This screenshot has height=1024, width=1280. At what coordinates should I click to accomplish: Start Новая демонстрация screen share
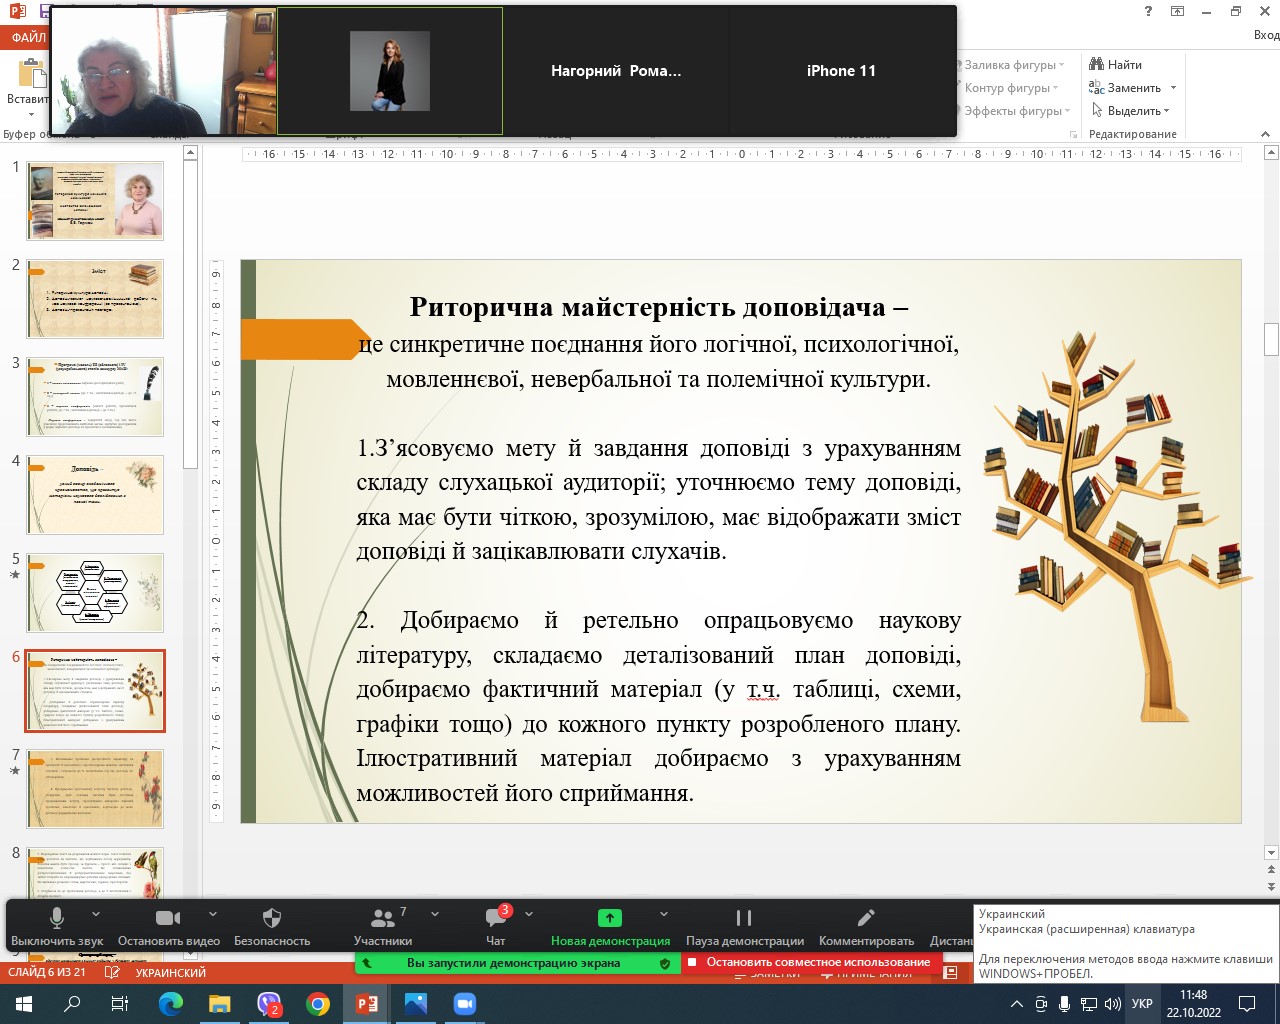[x=609, y=918]
